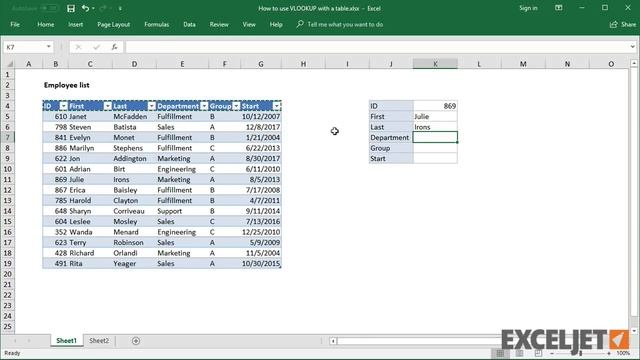The width and height of the screenshot is (640, 360).
Task: Click the lookup cell showing Irons
Action: (x=435, y=127)
